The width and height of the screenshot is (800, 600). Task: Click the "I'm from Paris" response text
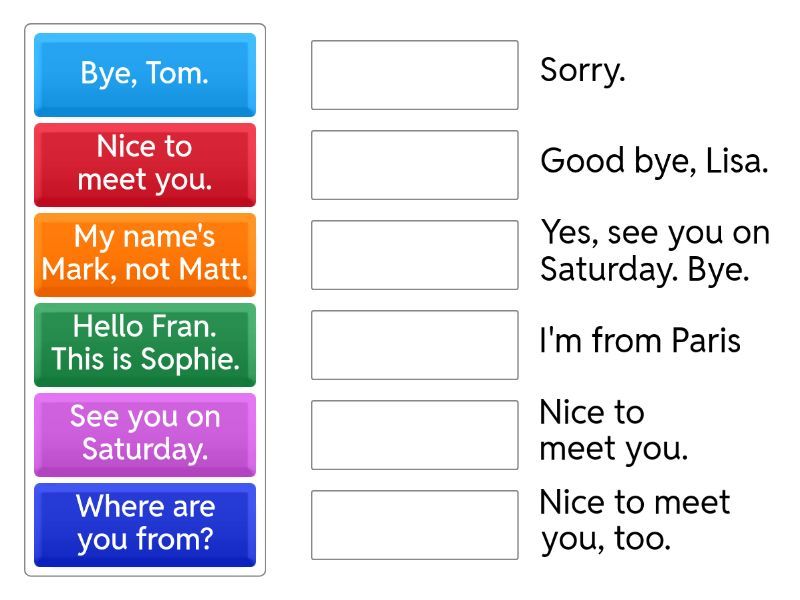pyautogui.click(x=640, y=341)
